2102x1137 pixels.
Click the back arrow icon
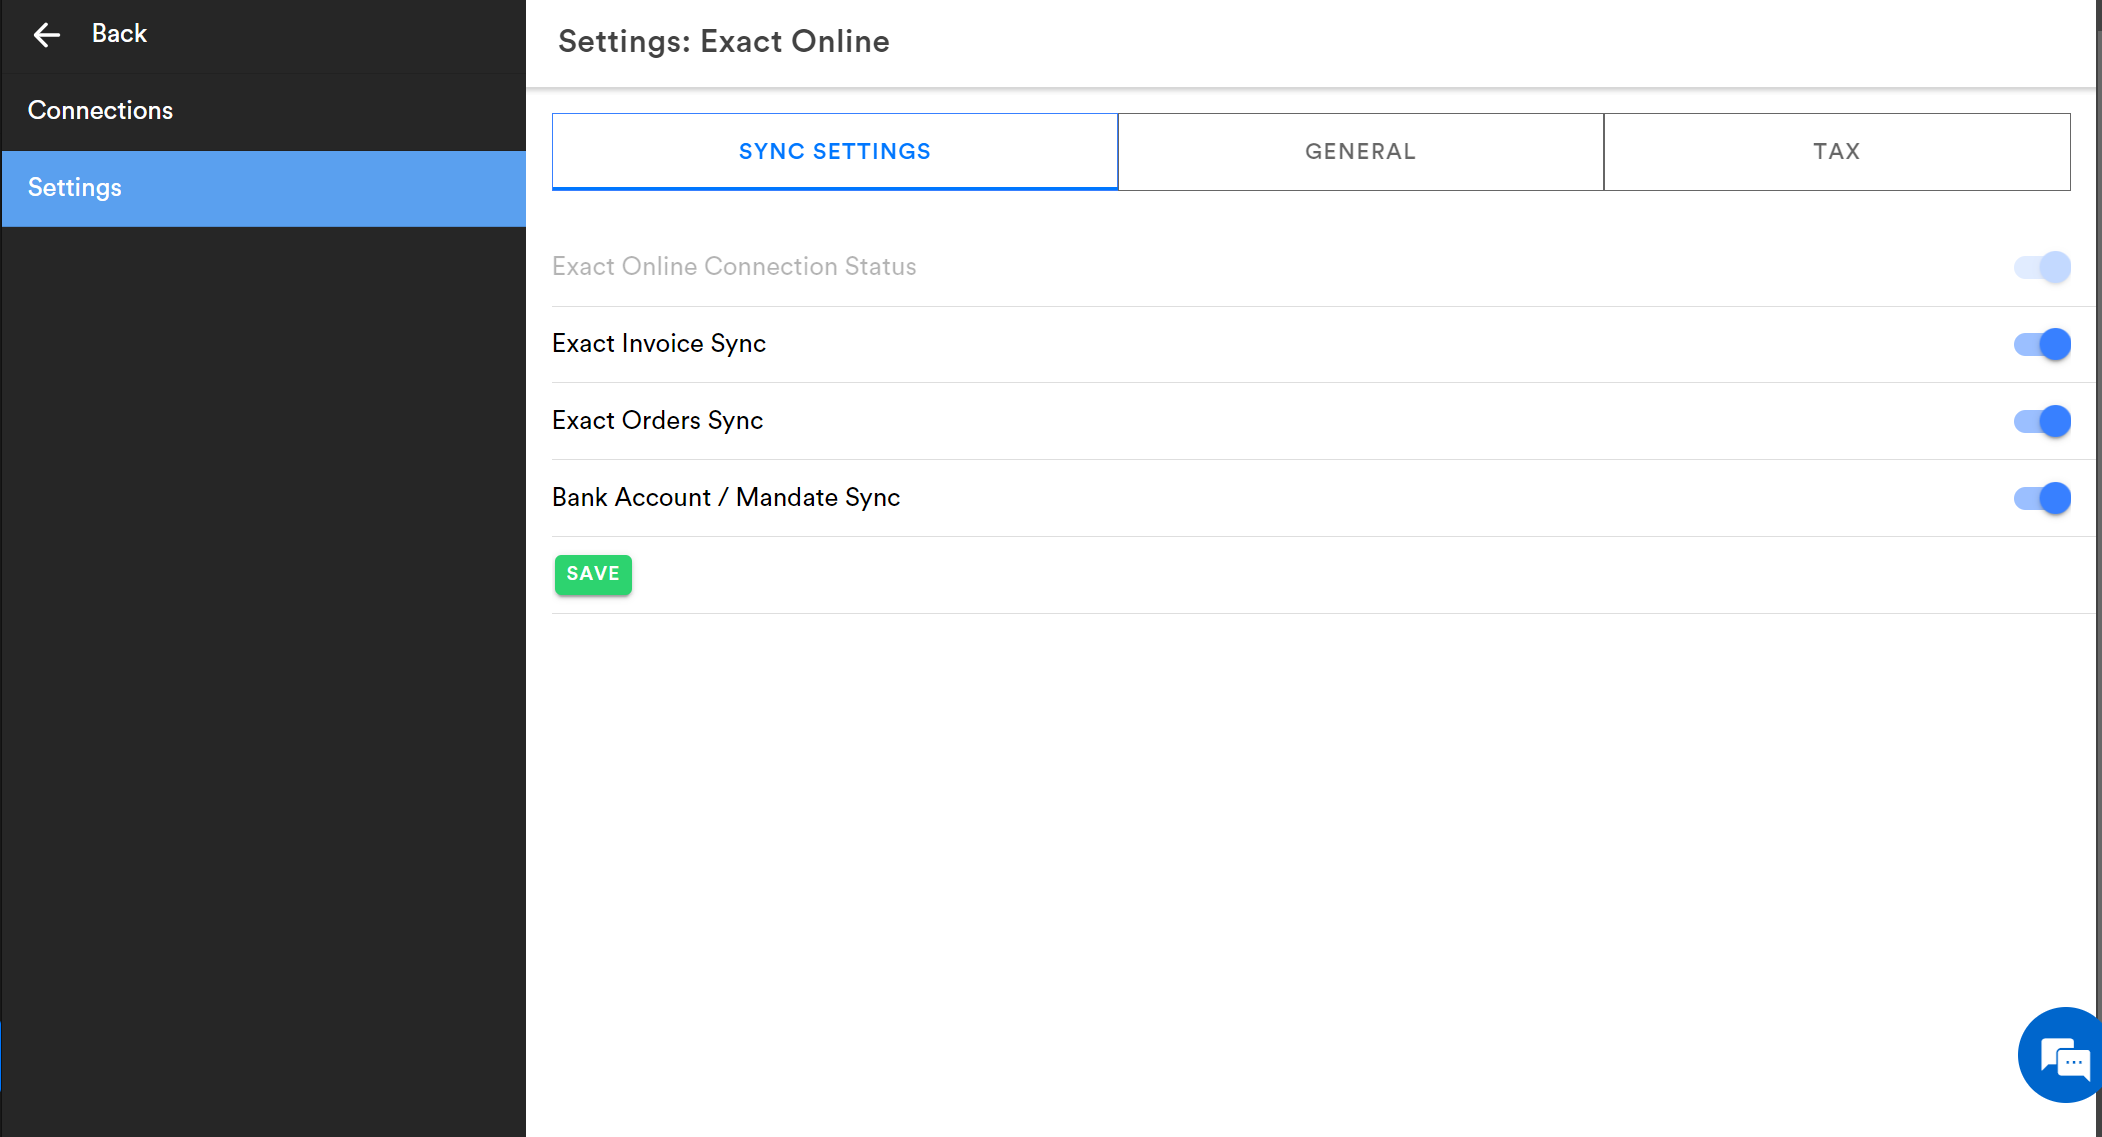click(x=47, y=35)
